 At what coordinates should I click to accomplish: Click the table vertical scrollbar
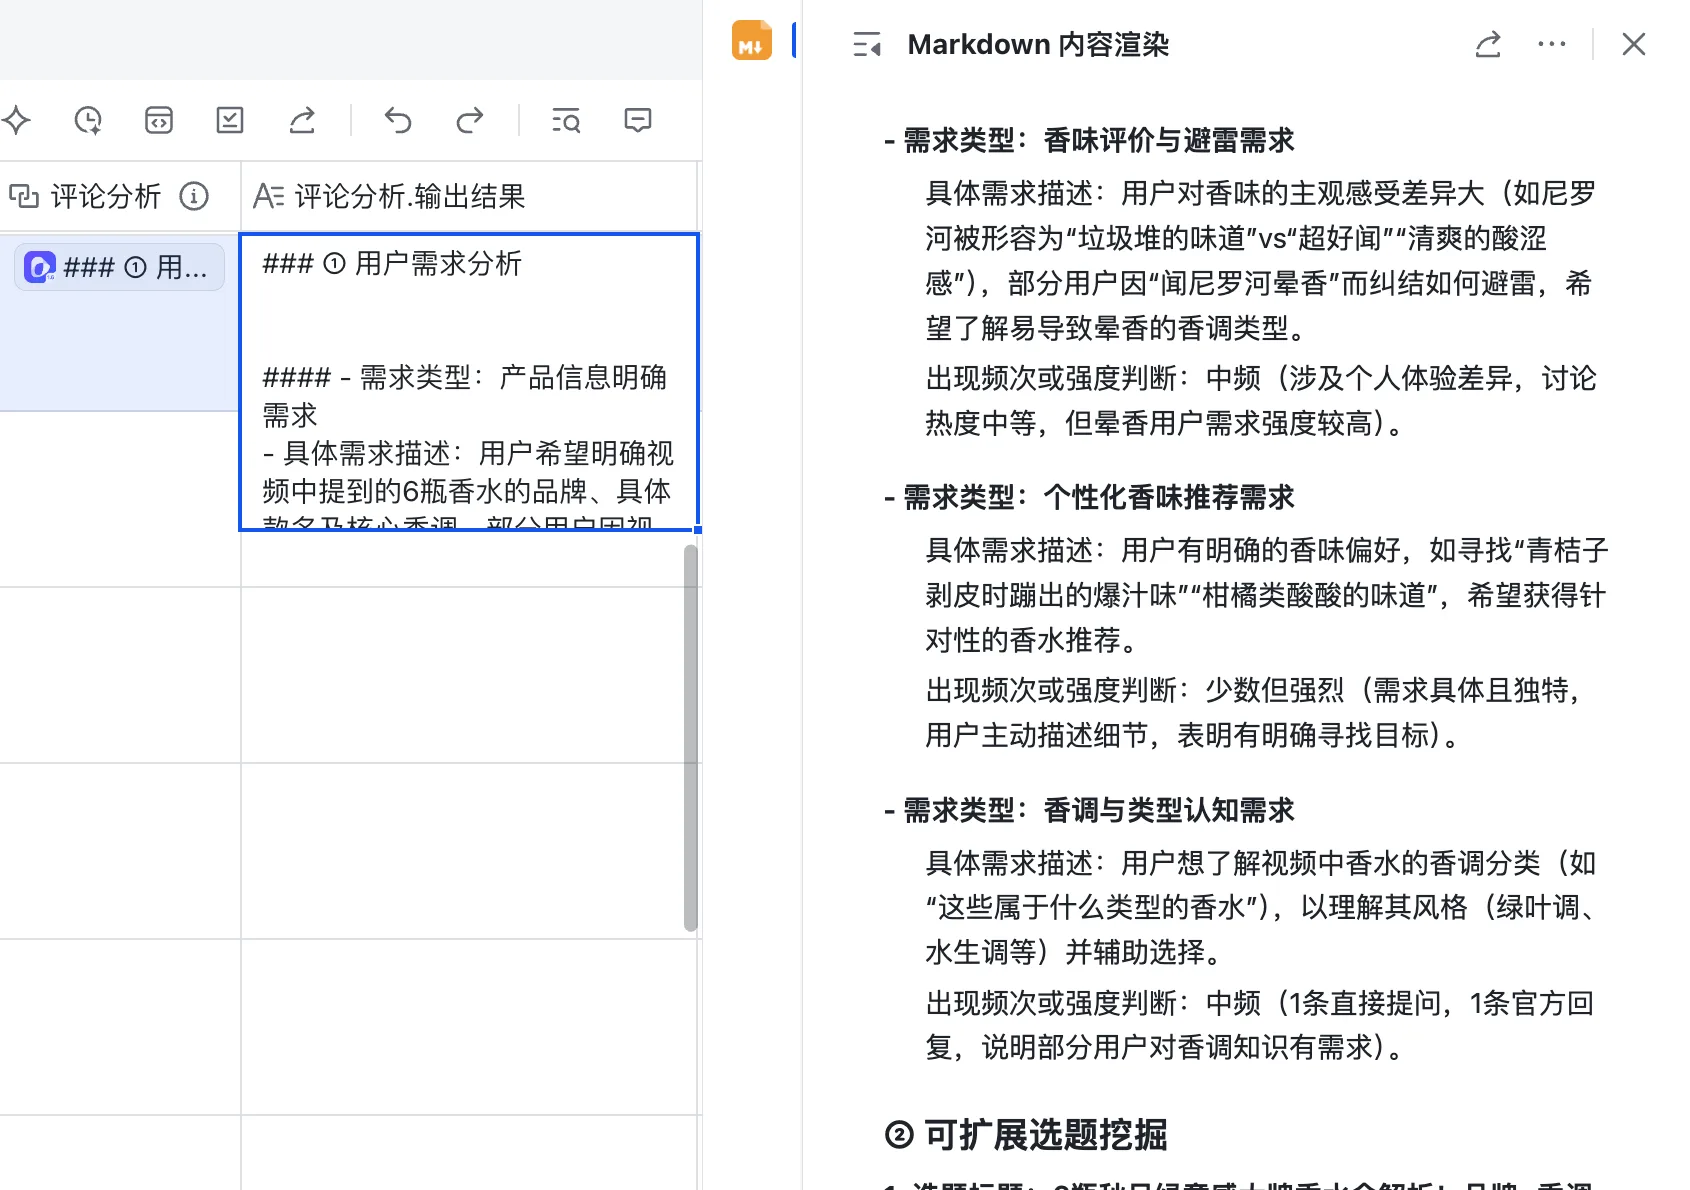point(691,738)
